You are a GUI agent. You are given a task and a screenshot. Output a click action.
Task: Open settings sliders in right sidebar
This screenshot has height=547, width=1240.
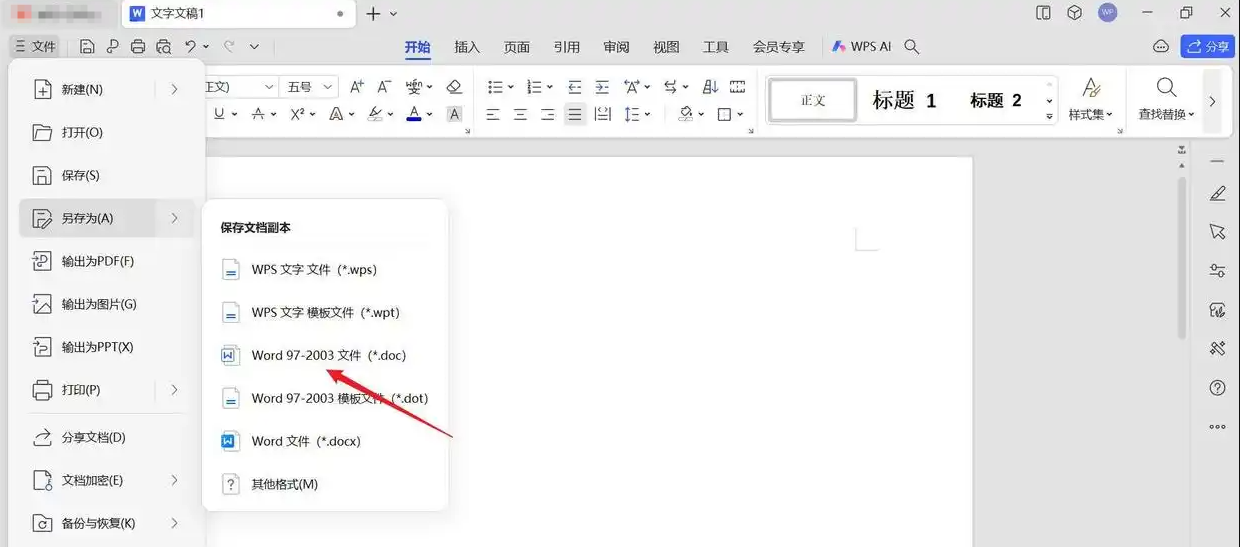(x=1217, y=270)
